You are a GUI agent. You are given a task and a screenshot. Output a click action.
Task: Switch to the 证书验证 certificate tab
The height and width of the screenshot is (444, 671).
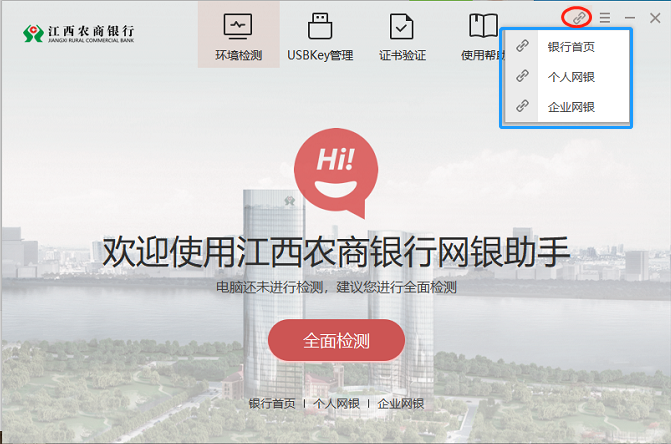[x=402, y=35]
